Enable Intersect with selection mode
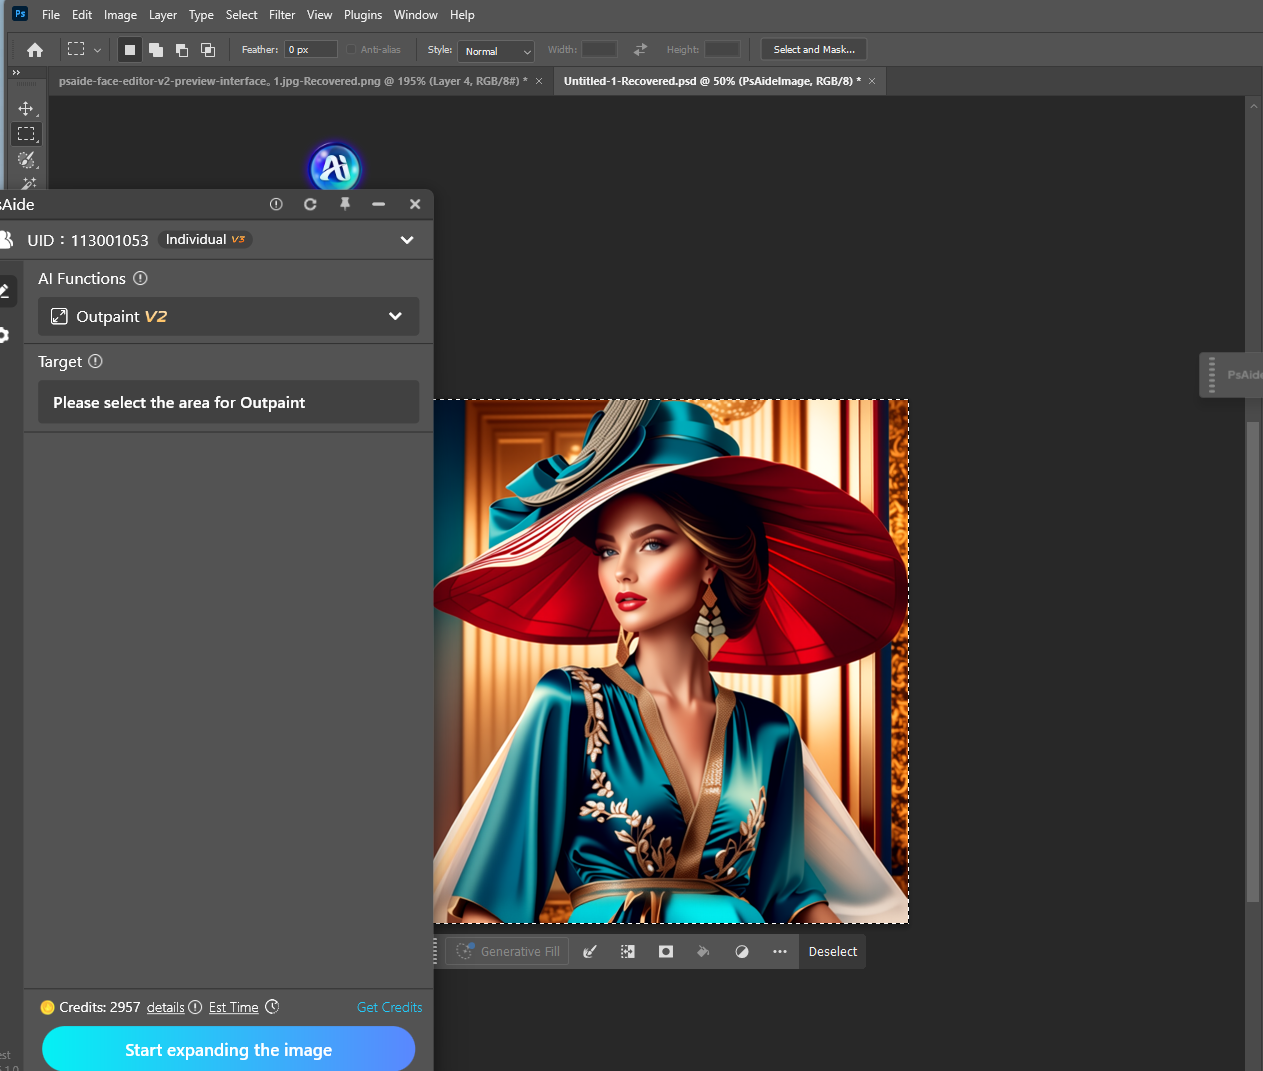The width and height of the screenshot is (1263, 1071). click(x=208, y=50)
